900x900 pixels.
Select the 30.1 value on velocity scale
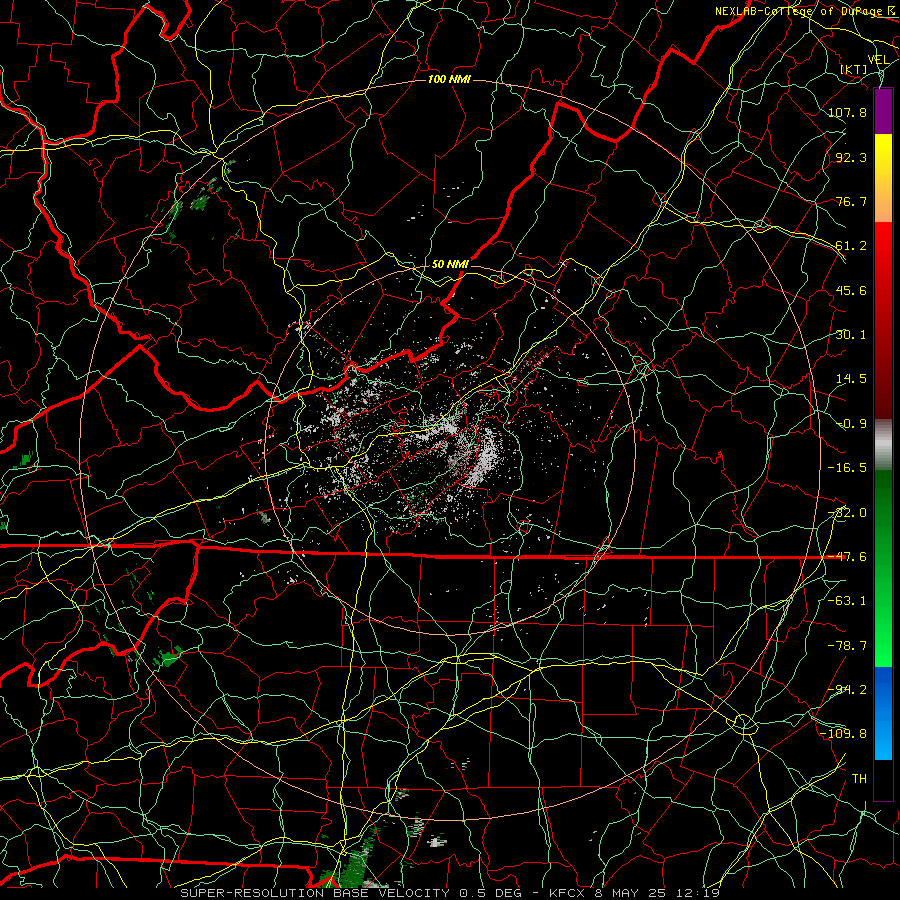851,335
